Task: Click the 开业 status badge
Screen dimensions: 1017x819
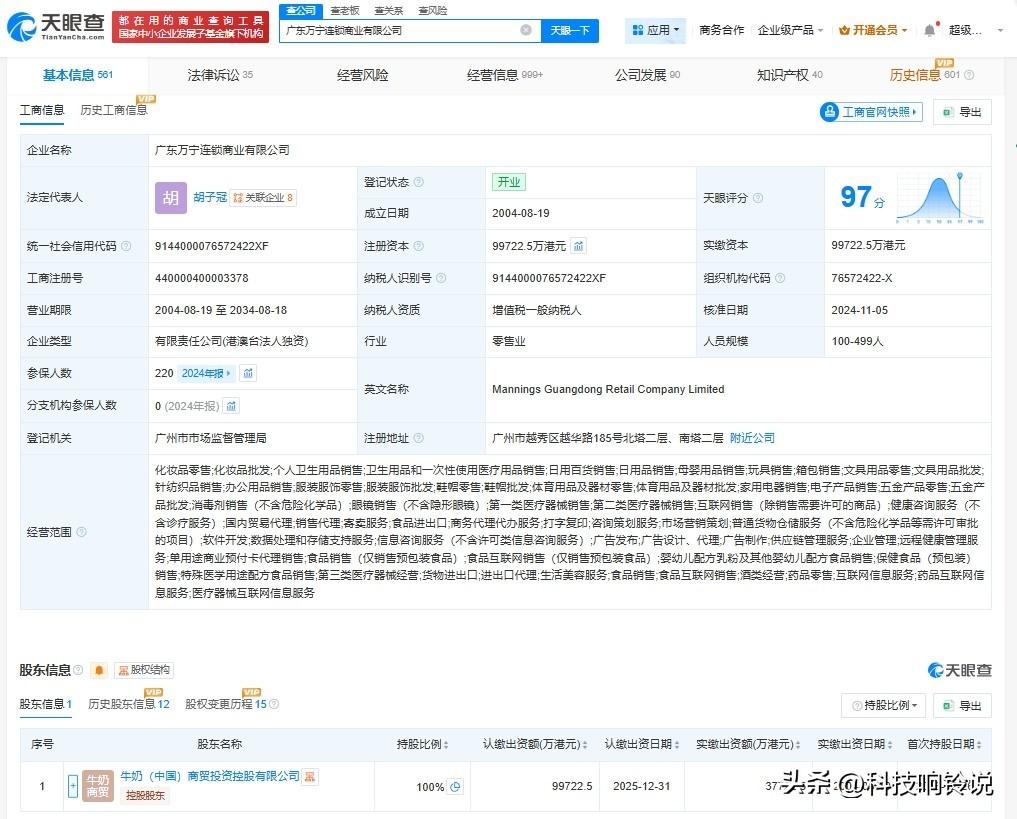Action: click(x=508, y=182)
